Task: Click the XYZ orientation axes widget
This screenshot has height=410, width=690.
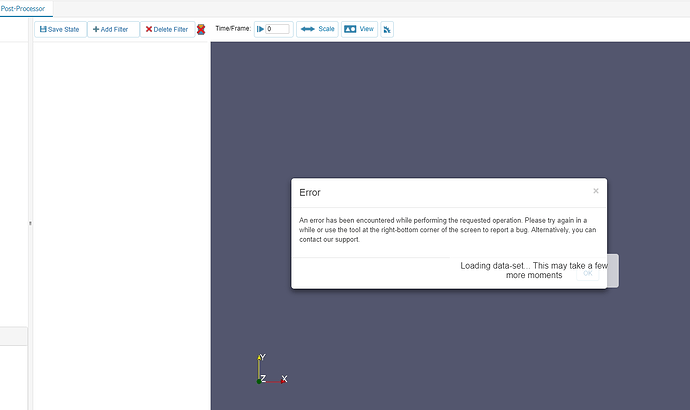Action: pyautogui.click(x=272, y=369)
